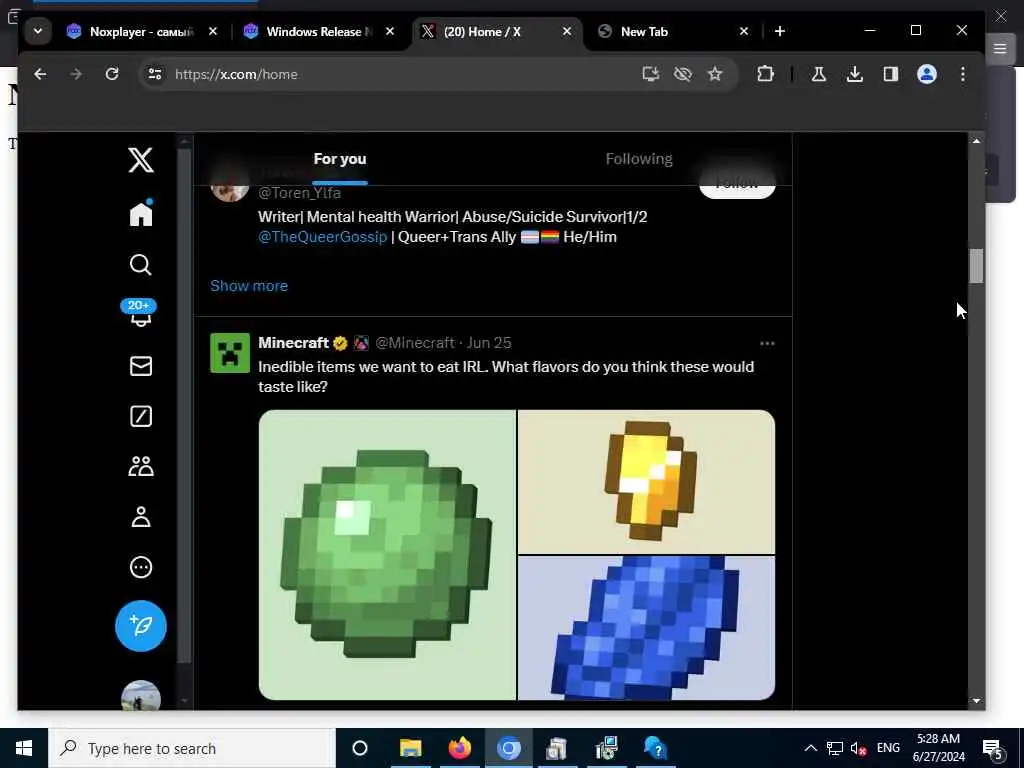This screenshot has height=768, width=1024.
Task: Open muted volume tray icon
Action: pos(859,748)
